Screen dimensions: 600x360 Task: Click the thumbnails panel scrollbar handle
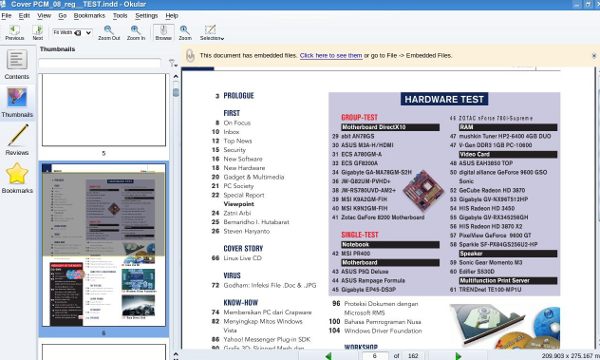click(x=176, y=92)
